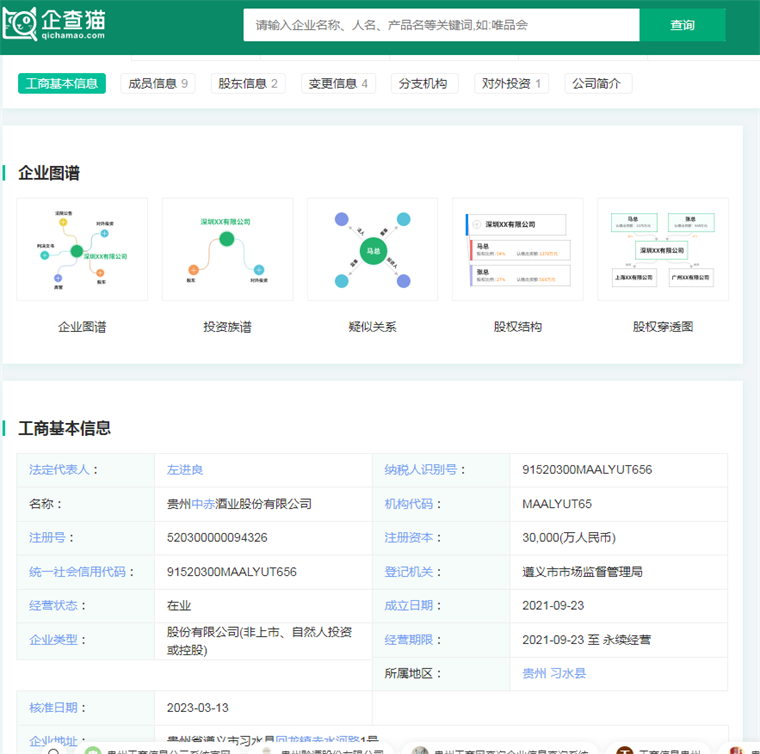Switch to the 股东信息 tab
This screenshot has height=754, width=760.
(247, 83)
